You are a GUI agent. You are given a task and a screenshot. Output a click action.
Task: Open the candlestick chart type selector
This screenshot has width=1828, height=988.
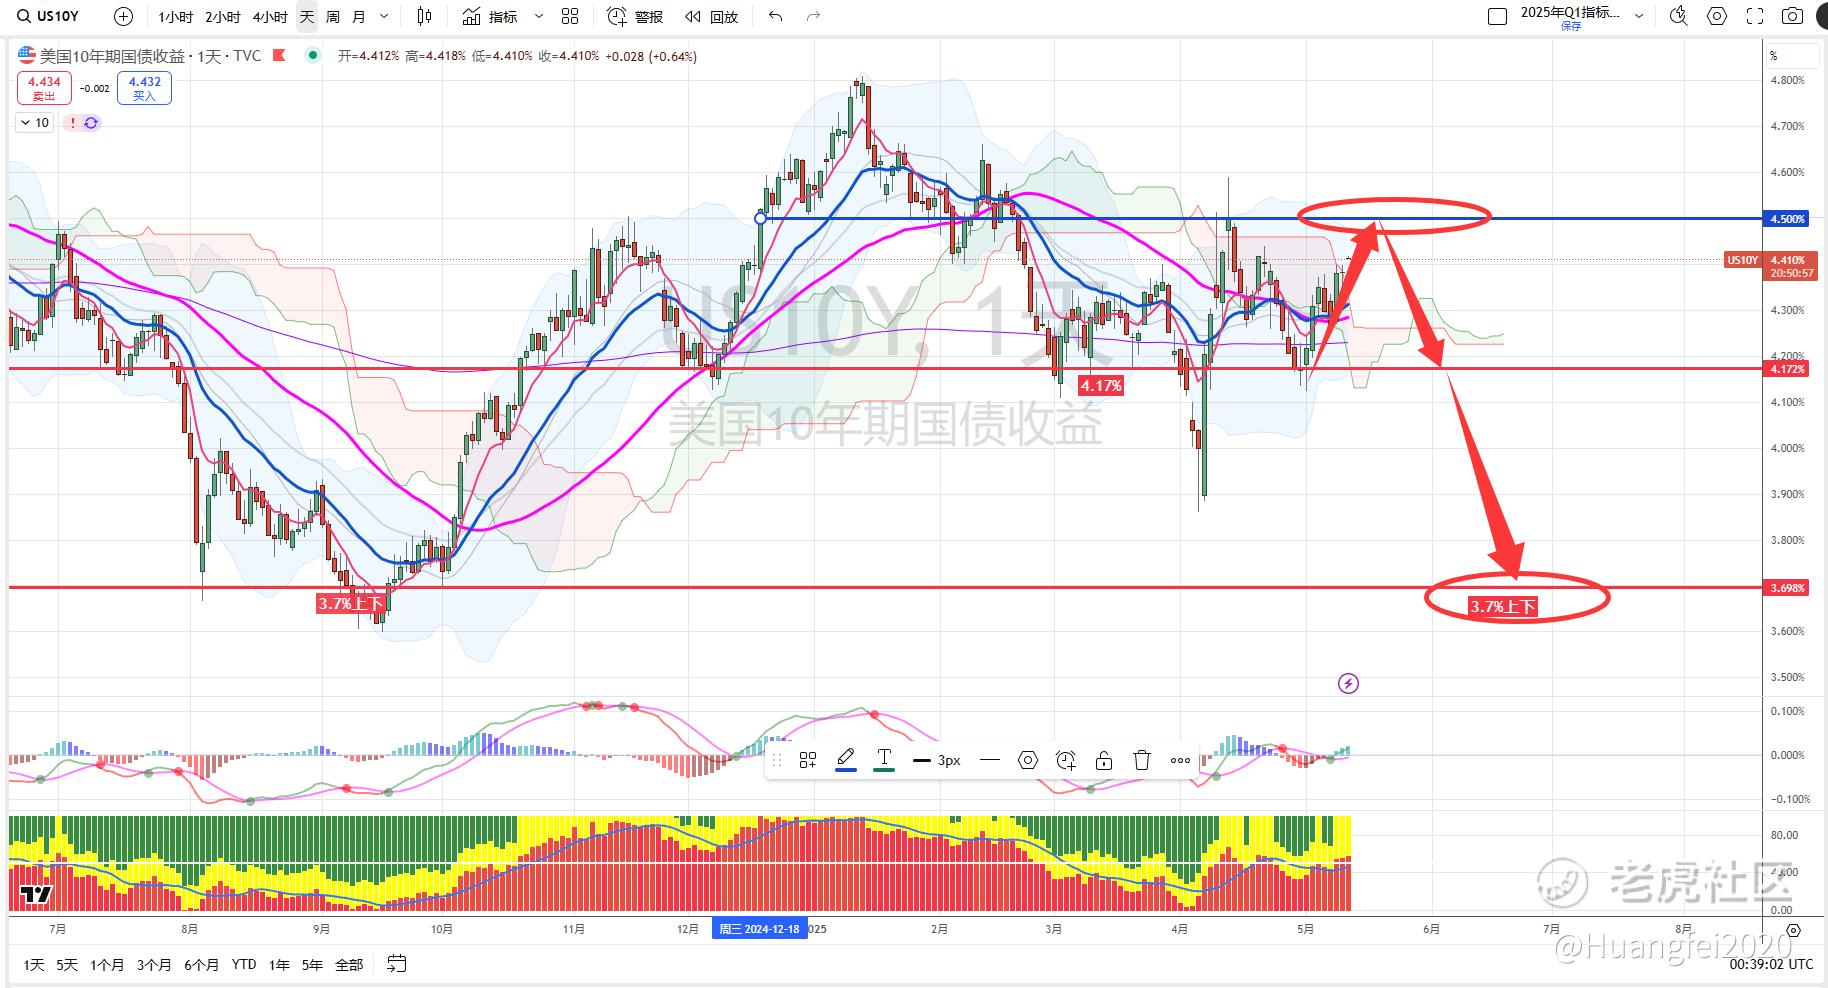click(425, 16)
